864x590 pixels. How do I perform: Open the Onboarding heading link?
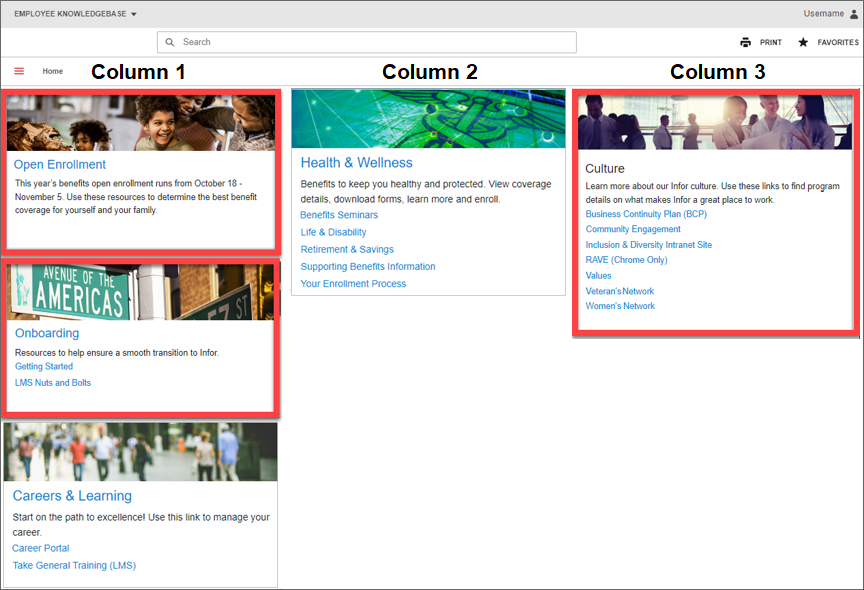point(47,333)
